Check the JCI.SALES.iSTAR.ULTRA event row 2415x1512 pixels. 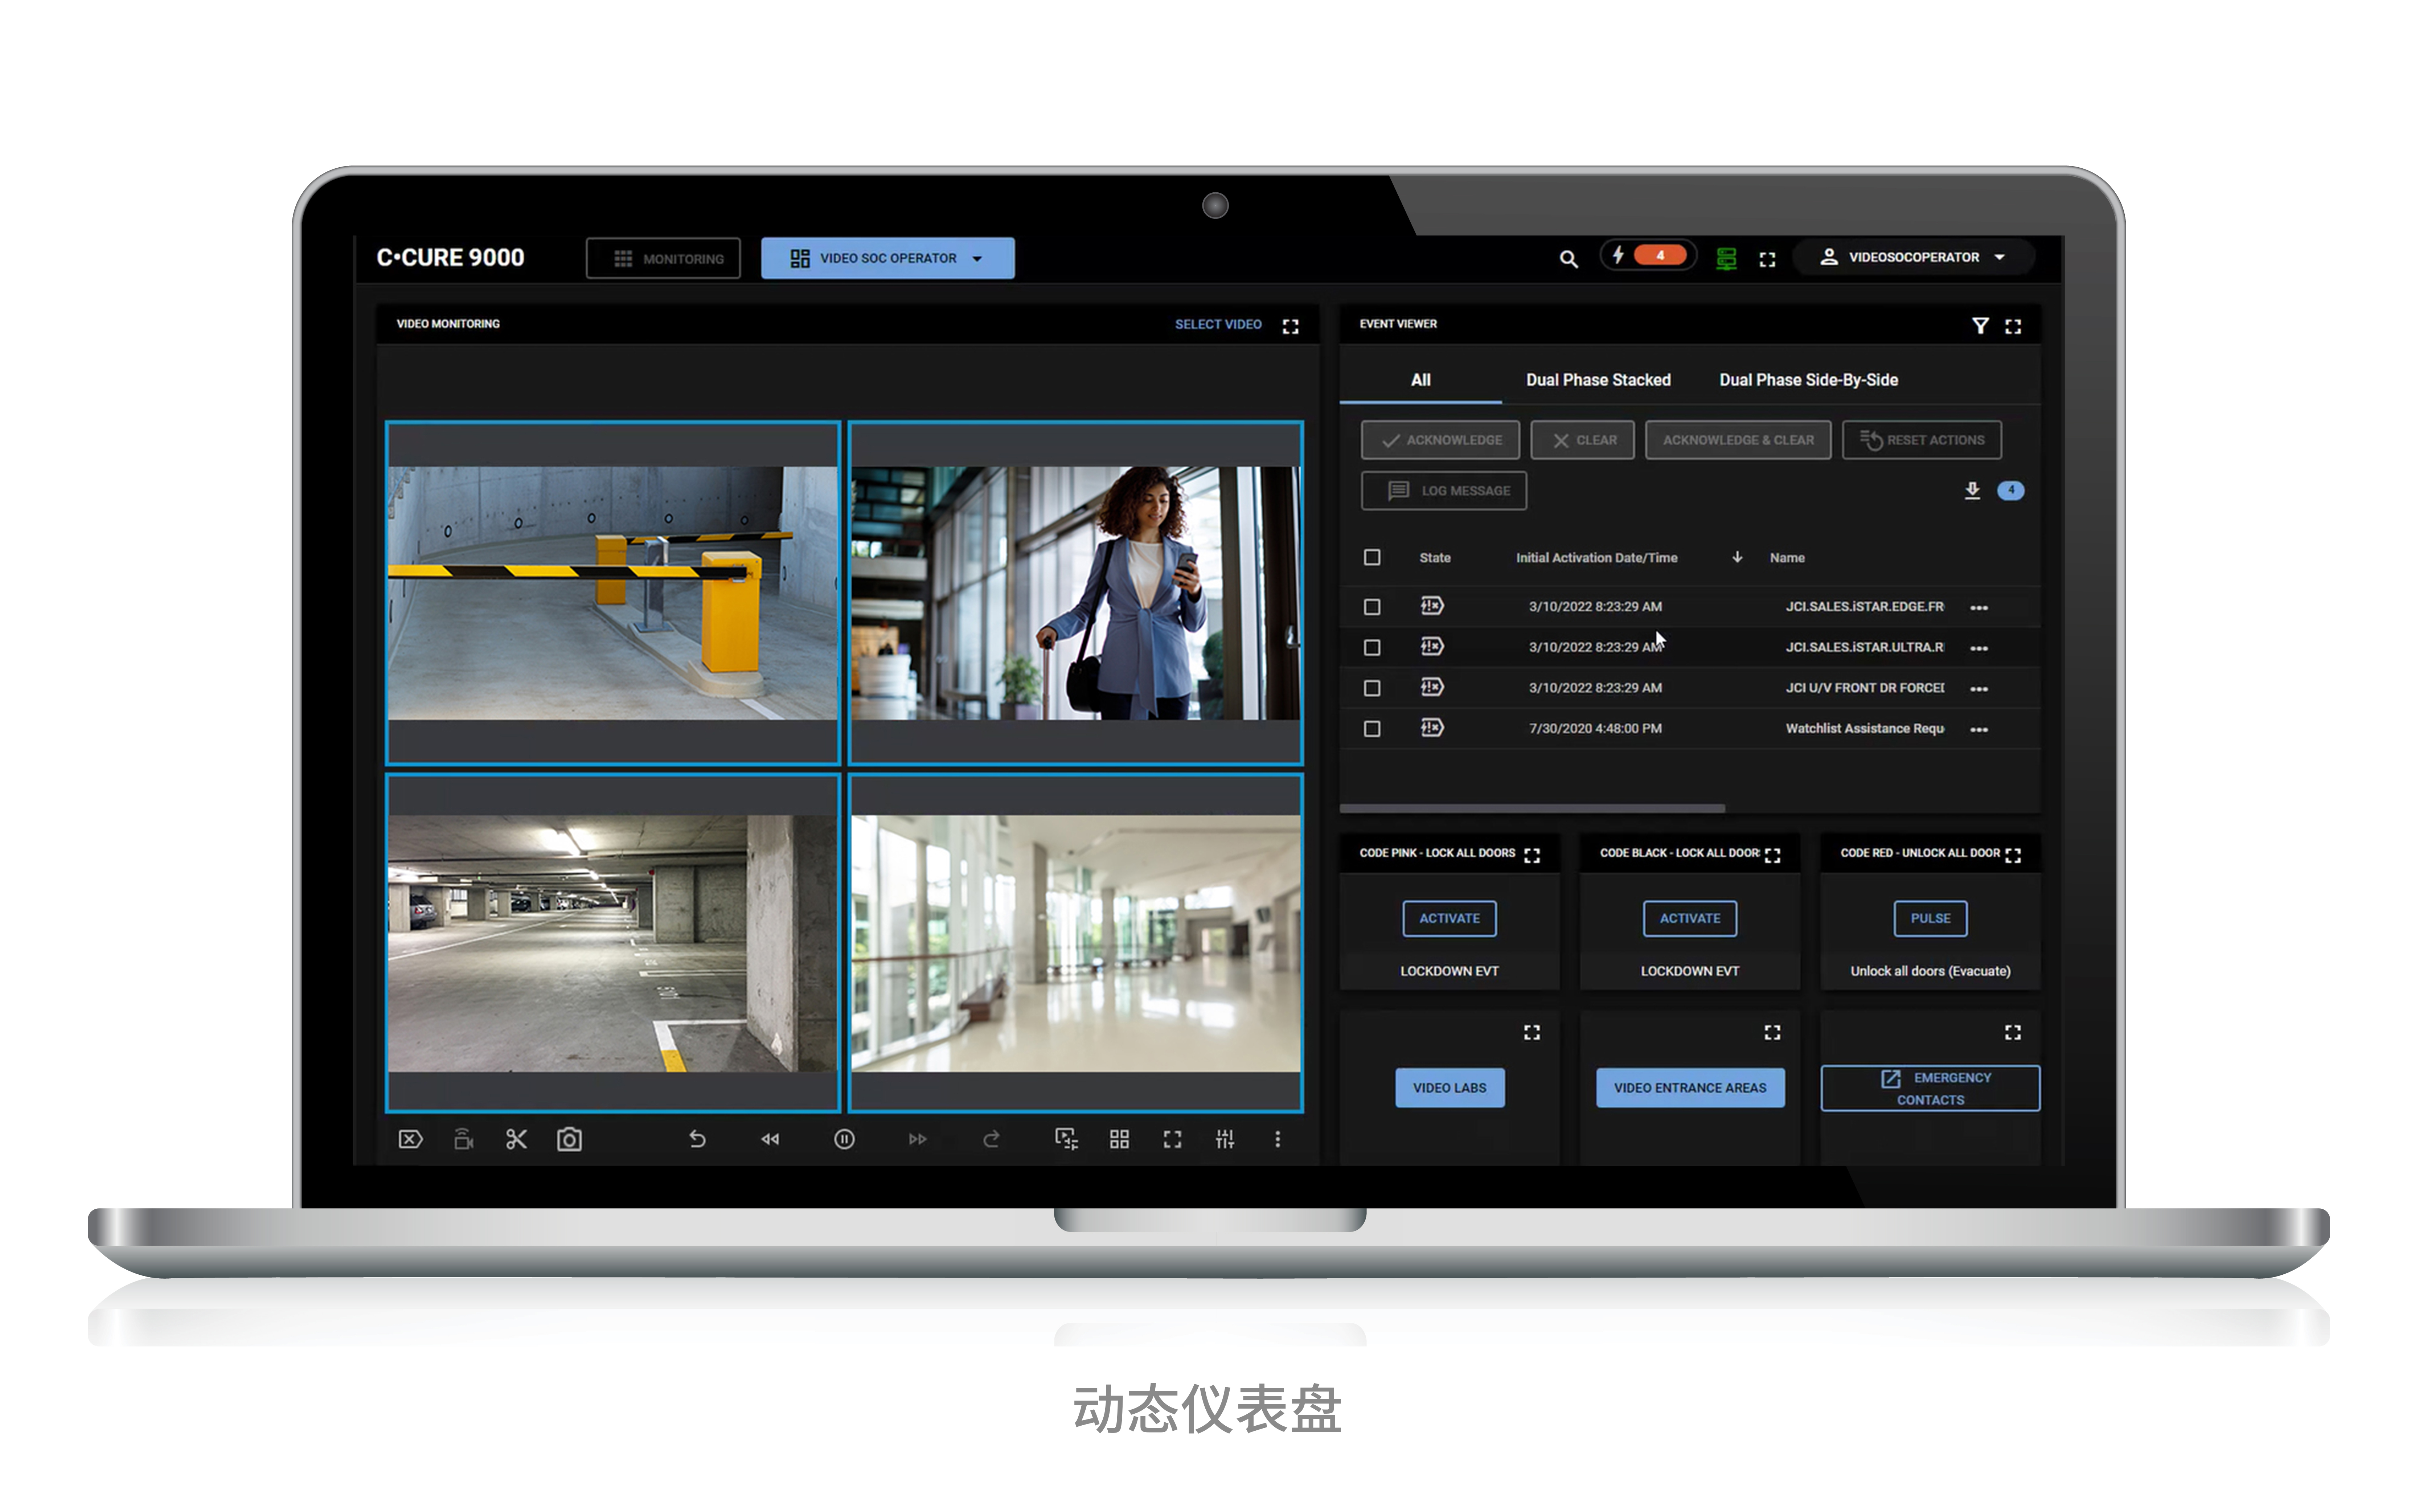tap(1372, 648)
